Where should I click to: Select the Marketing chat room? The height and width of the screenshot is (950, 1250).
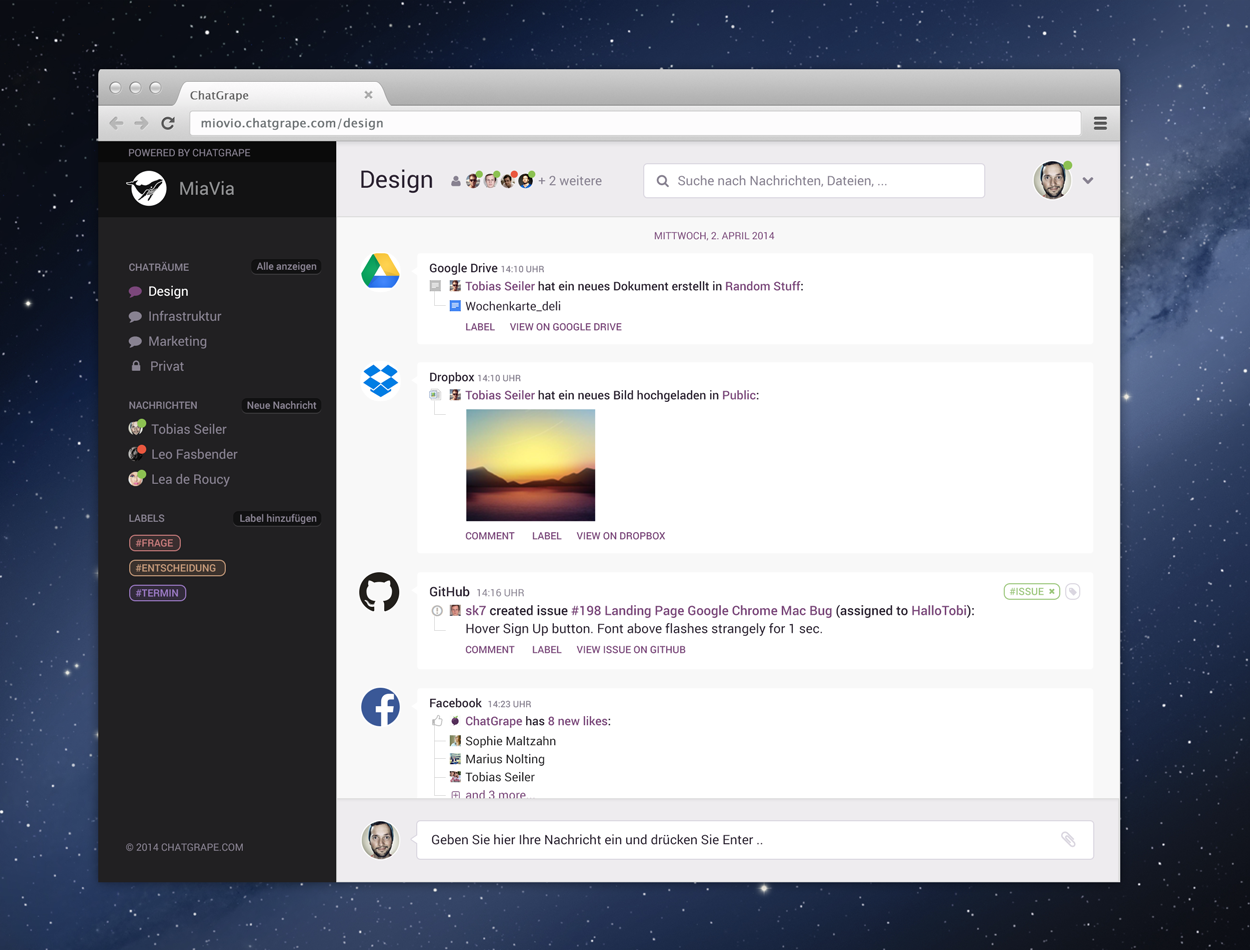[x=177, y=341]
